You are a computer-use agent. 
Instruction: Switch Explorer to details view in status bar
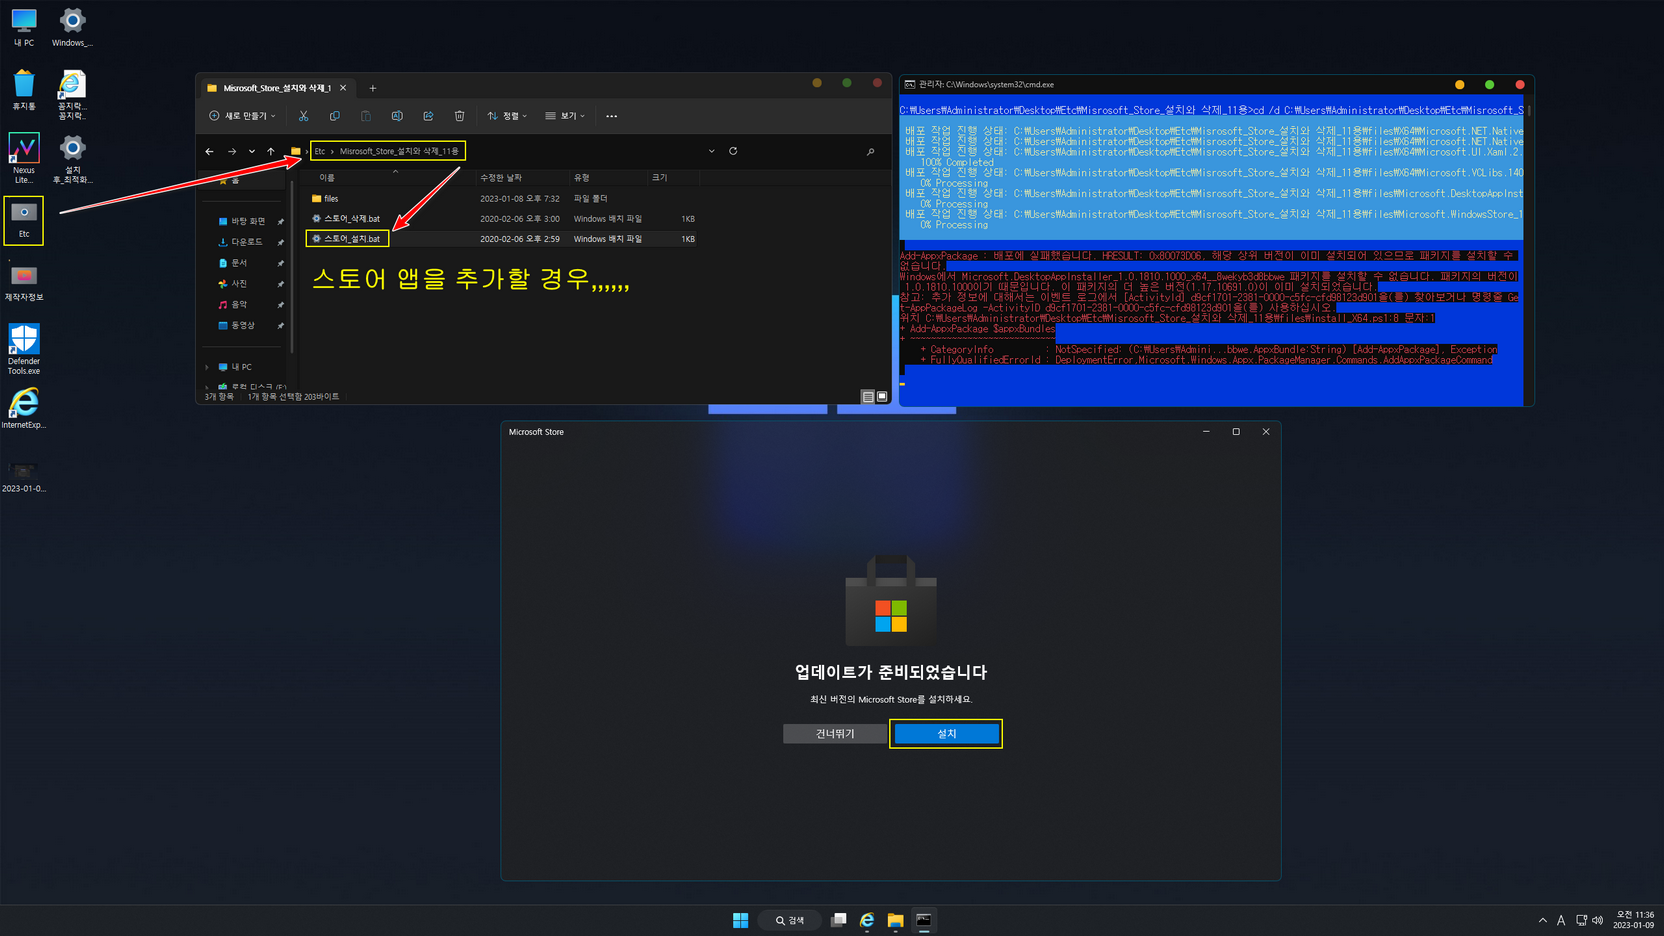point(868,397)
